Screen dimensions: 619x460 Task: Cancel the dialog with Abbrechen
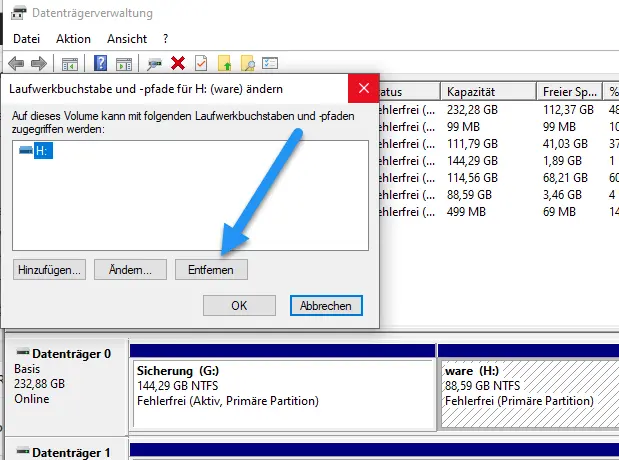pos(326,305)
